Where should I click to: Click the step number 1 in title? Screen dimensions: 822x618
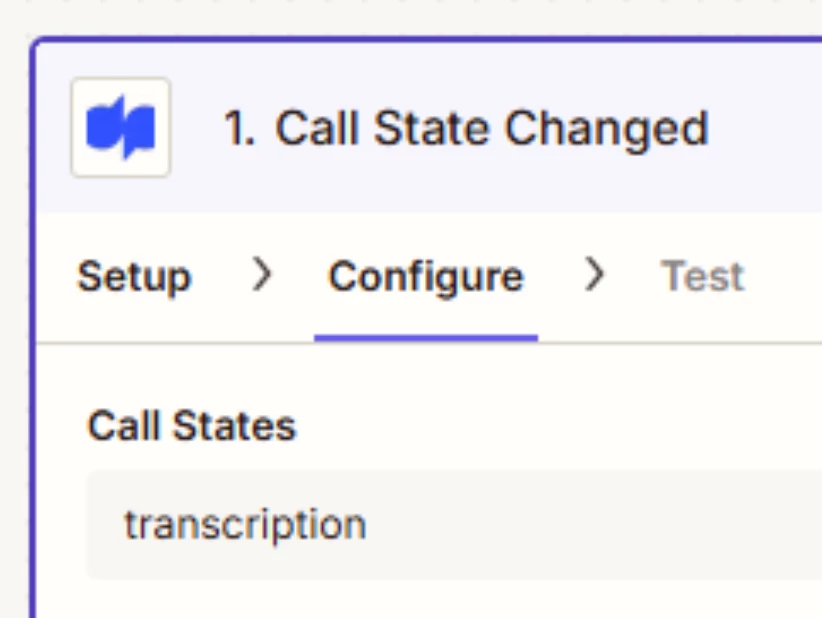click(x=239, y=128)
